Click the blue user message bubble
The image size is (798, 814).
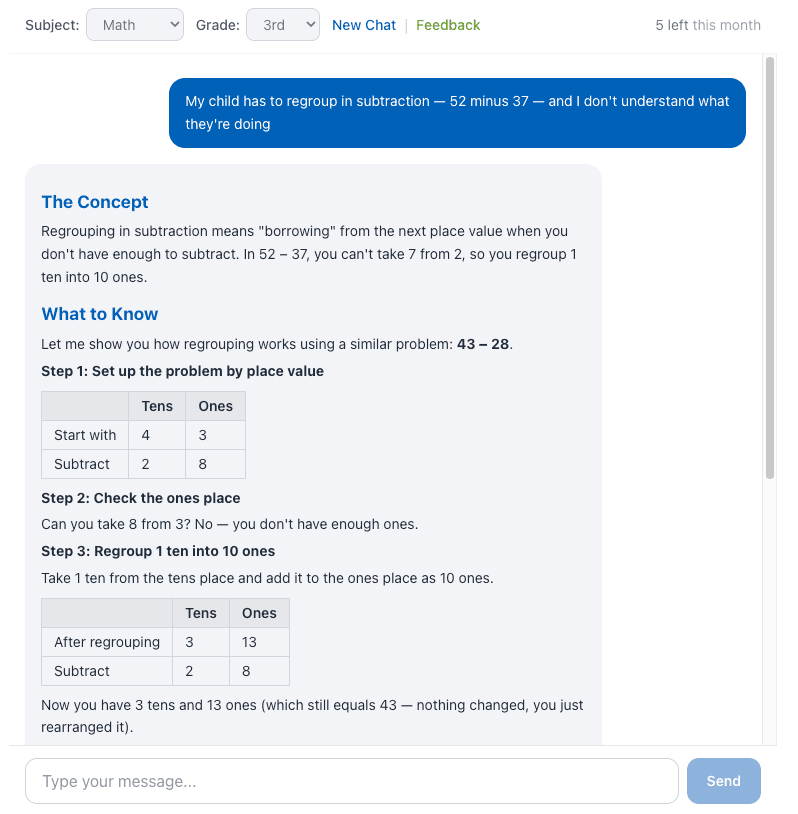click(x=457, y=113)
